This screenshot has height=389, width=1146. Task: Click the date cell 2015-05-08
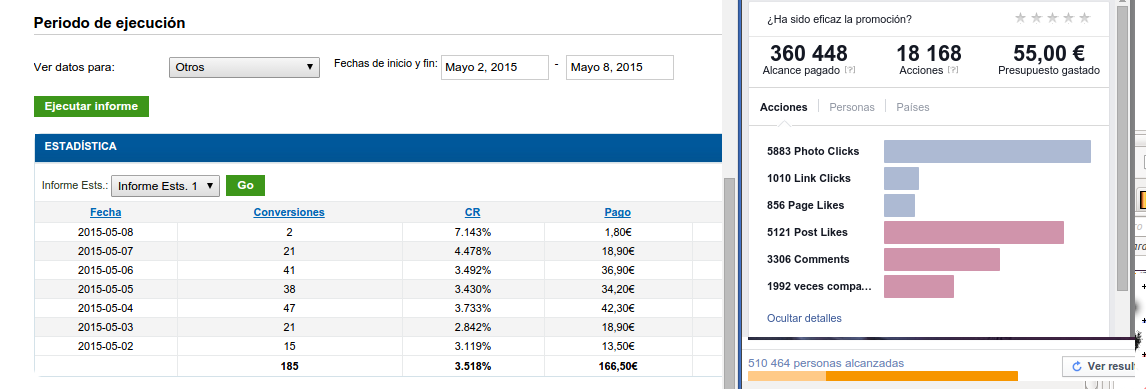coord(106,233)
